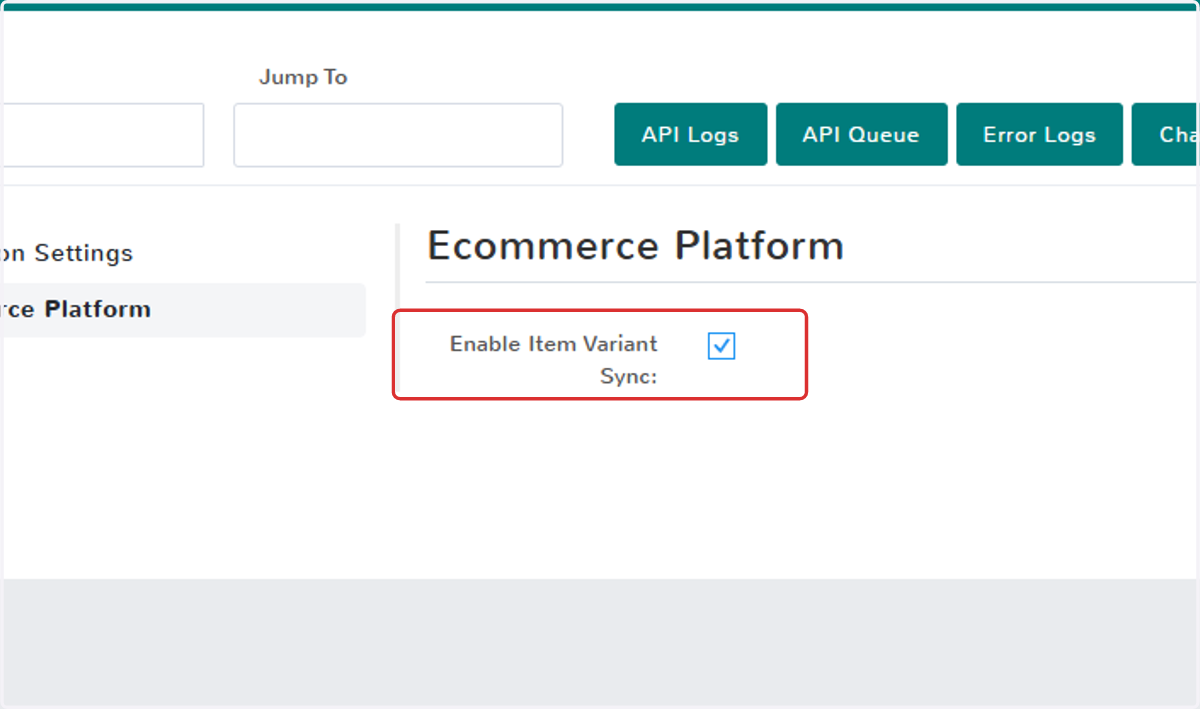Click the Enable Item Variant Sync label
The image size is (1200, 709).
554,359
